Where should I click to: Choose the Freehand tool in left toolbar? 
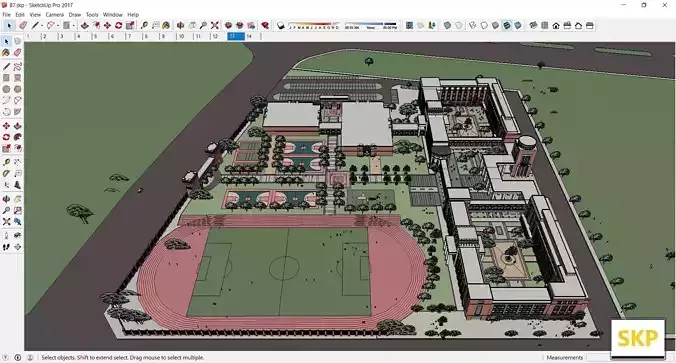(x=17, y=66)
